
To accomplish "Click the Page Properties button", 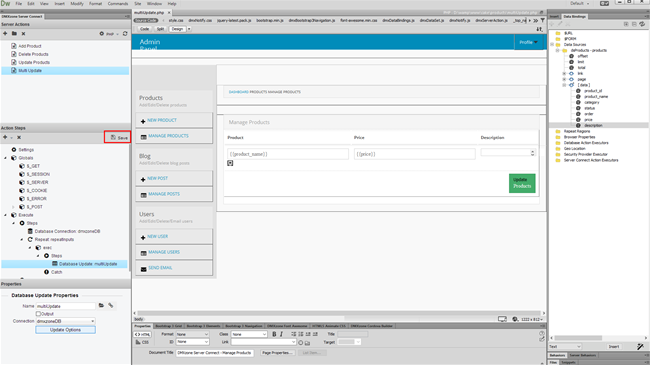I will (277, 353).
